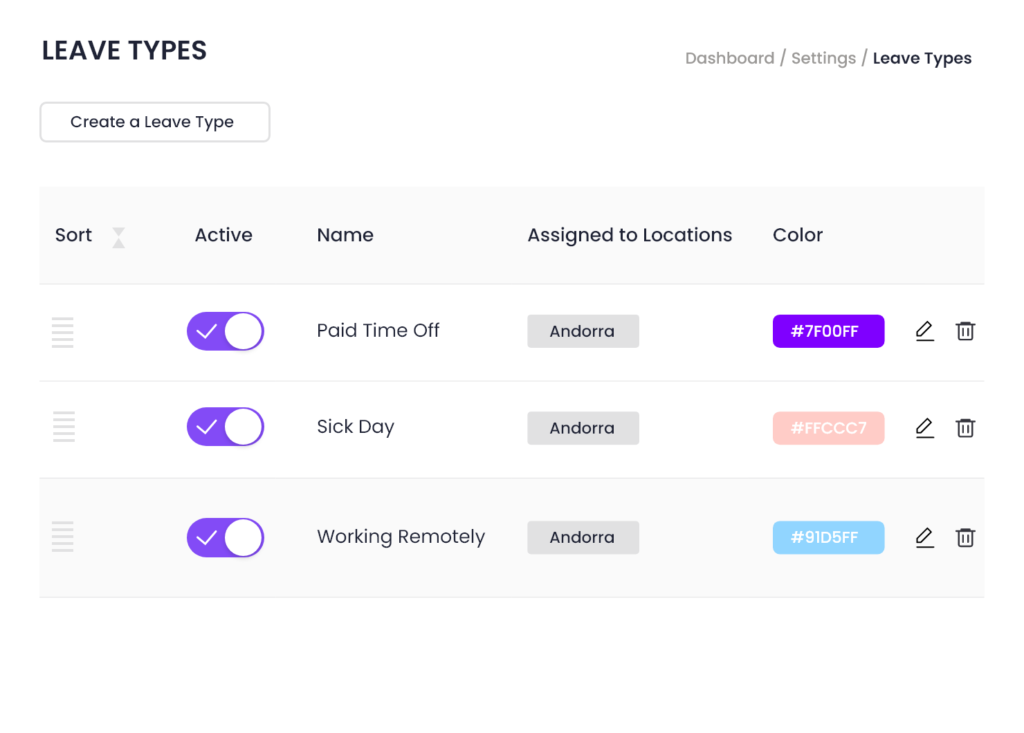
Task: Click the Working Remotely row drag handle
Action: point(63,537)
